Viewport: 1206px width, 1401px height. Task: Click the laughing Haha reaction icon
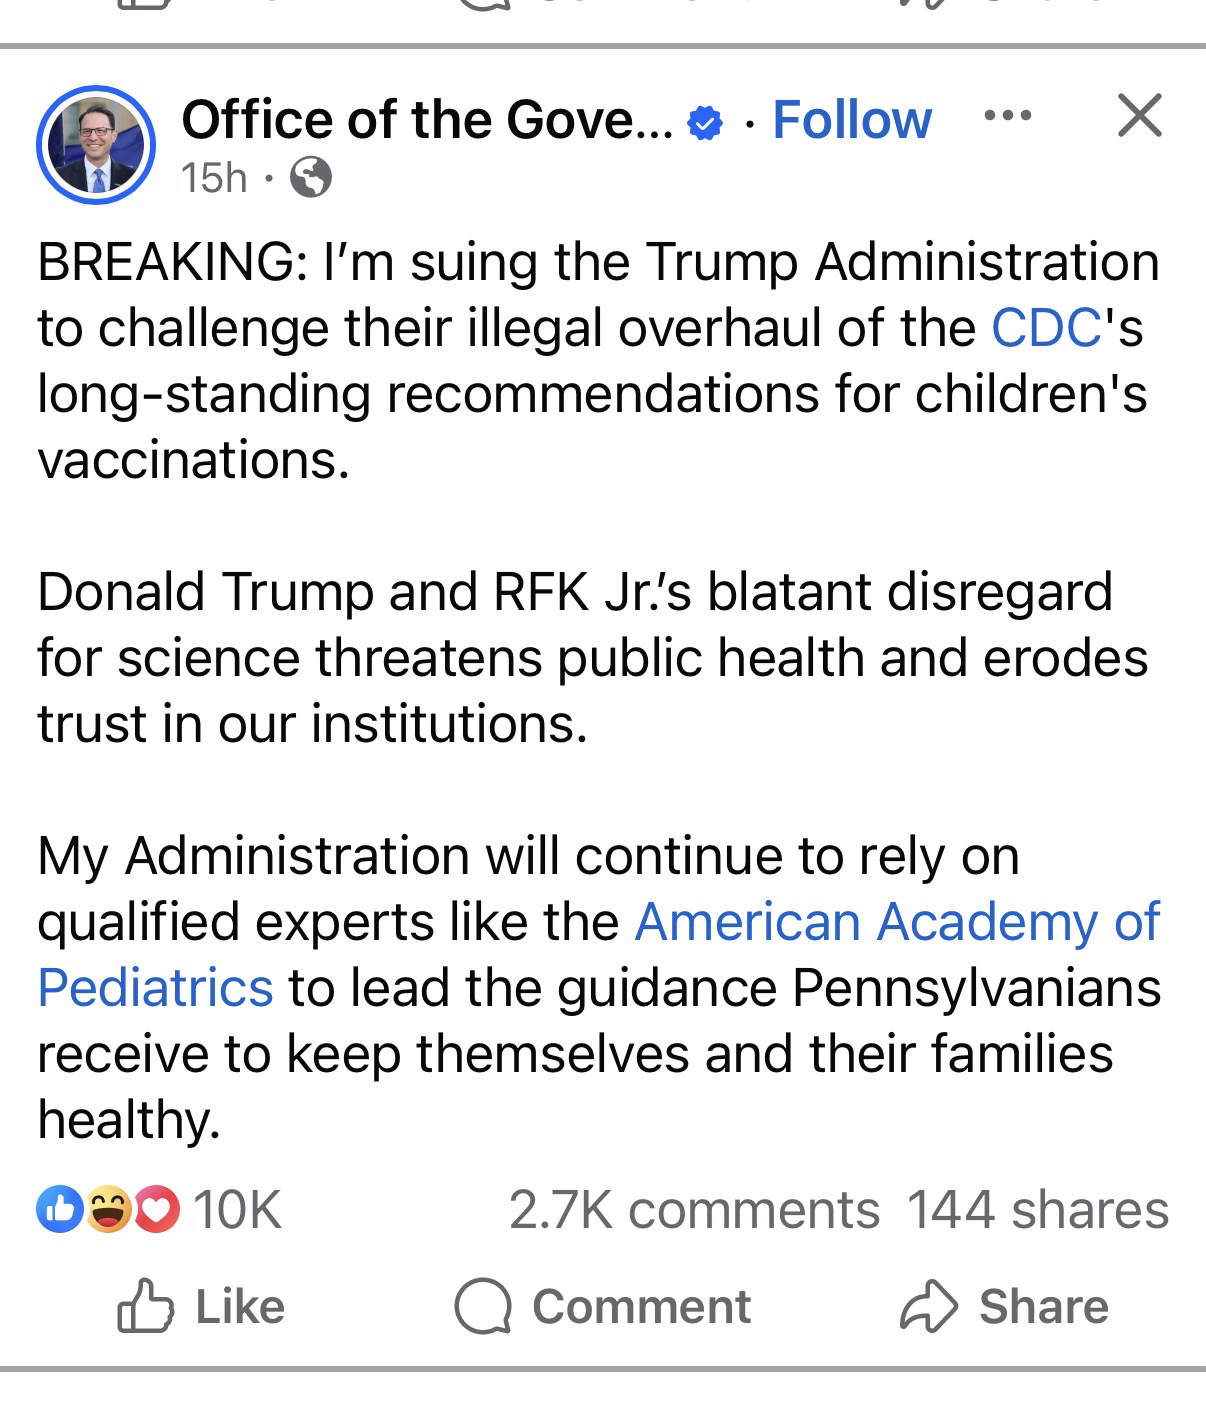108,1210
